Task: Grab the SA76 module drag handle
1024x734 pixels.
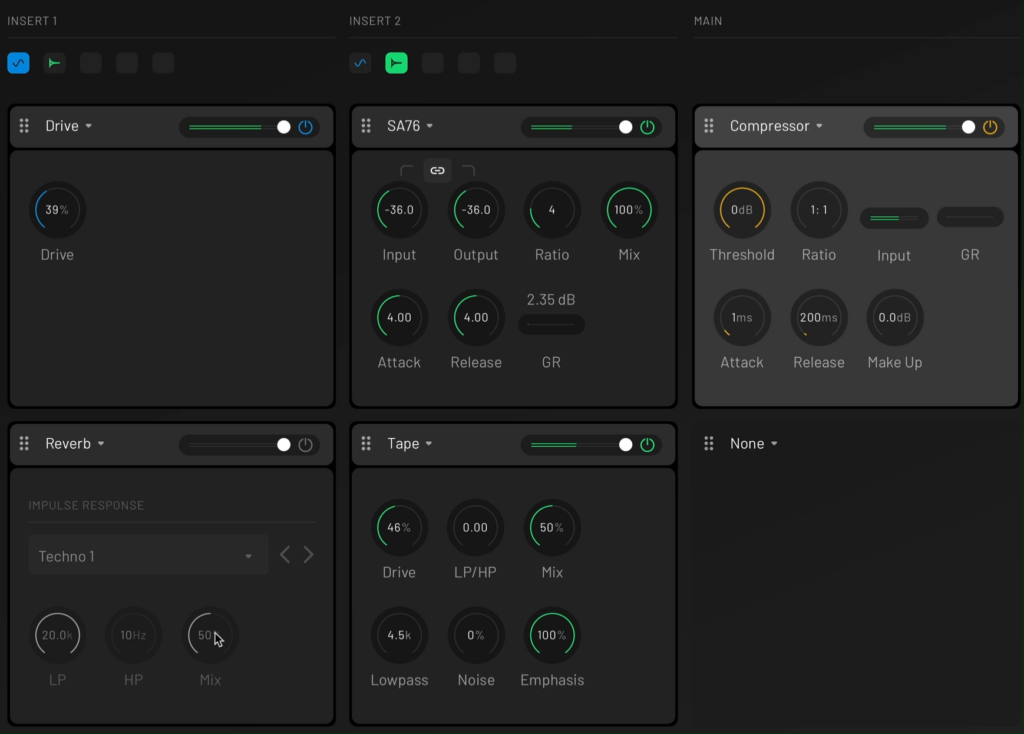Action: [366, 125]
